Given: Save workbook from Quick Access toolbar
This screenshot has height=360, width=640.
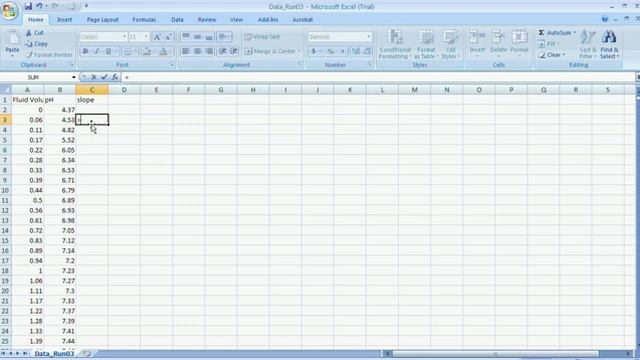Looking at the screenshot, I should [28, 6].
